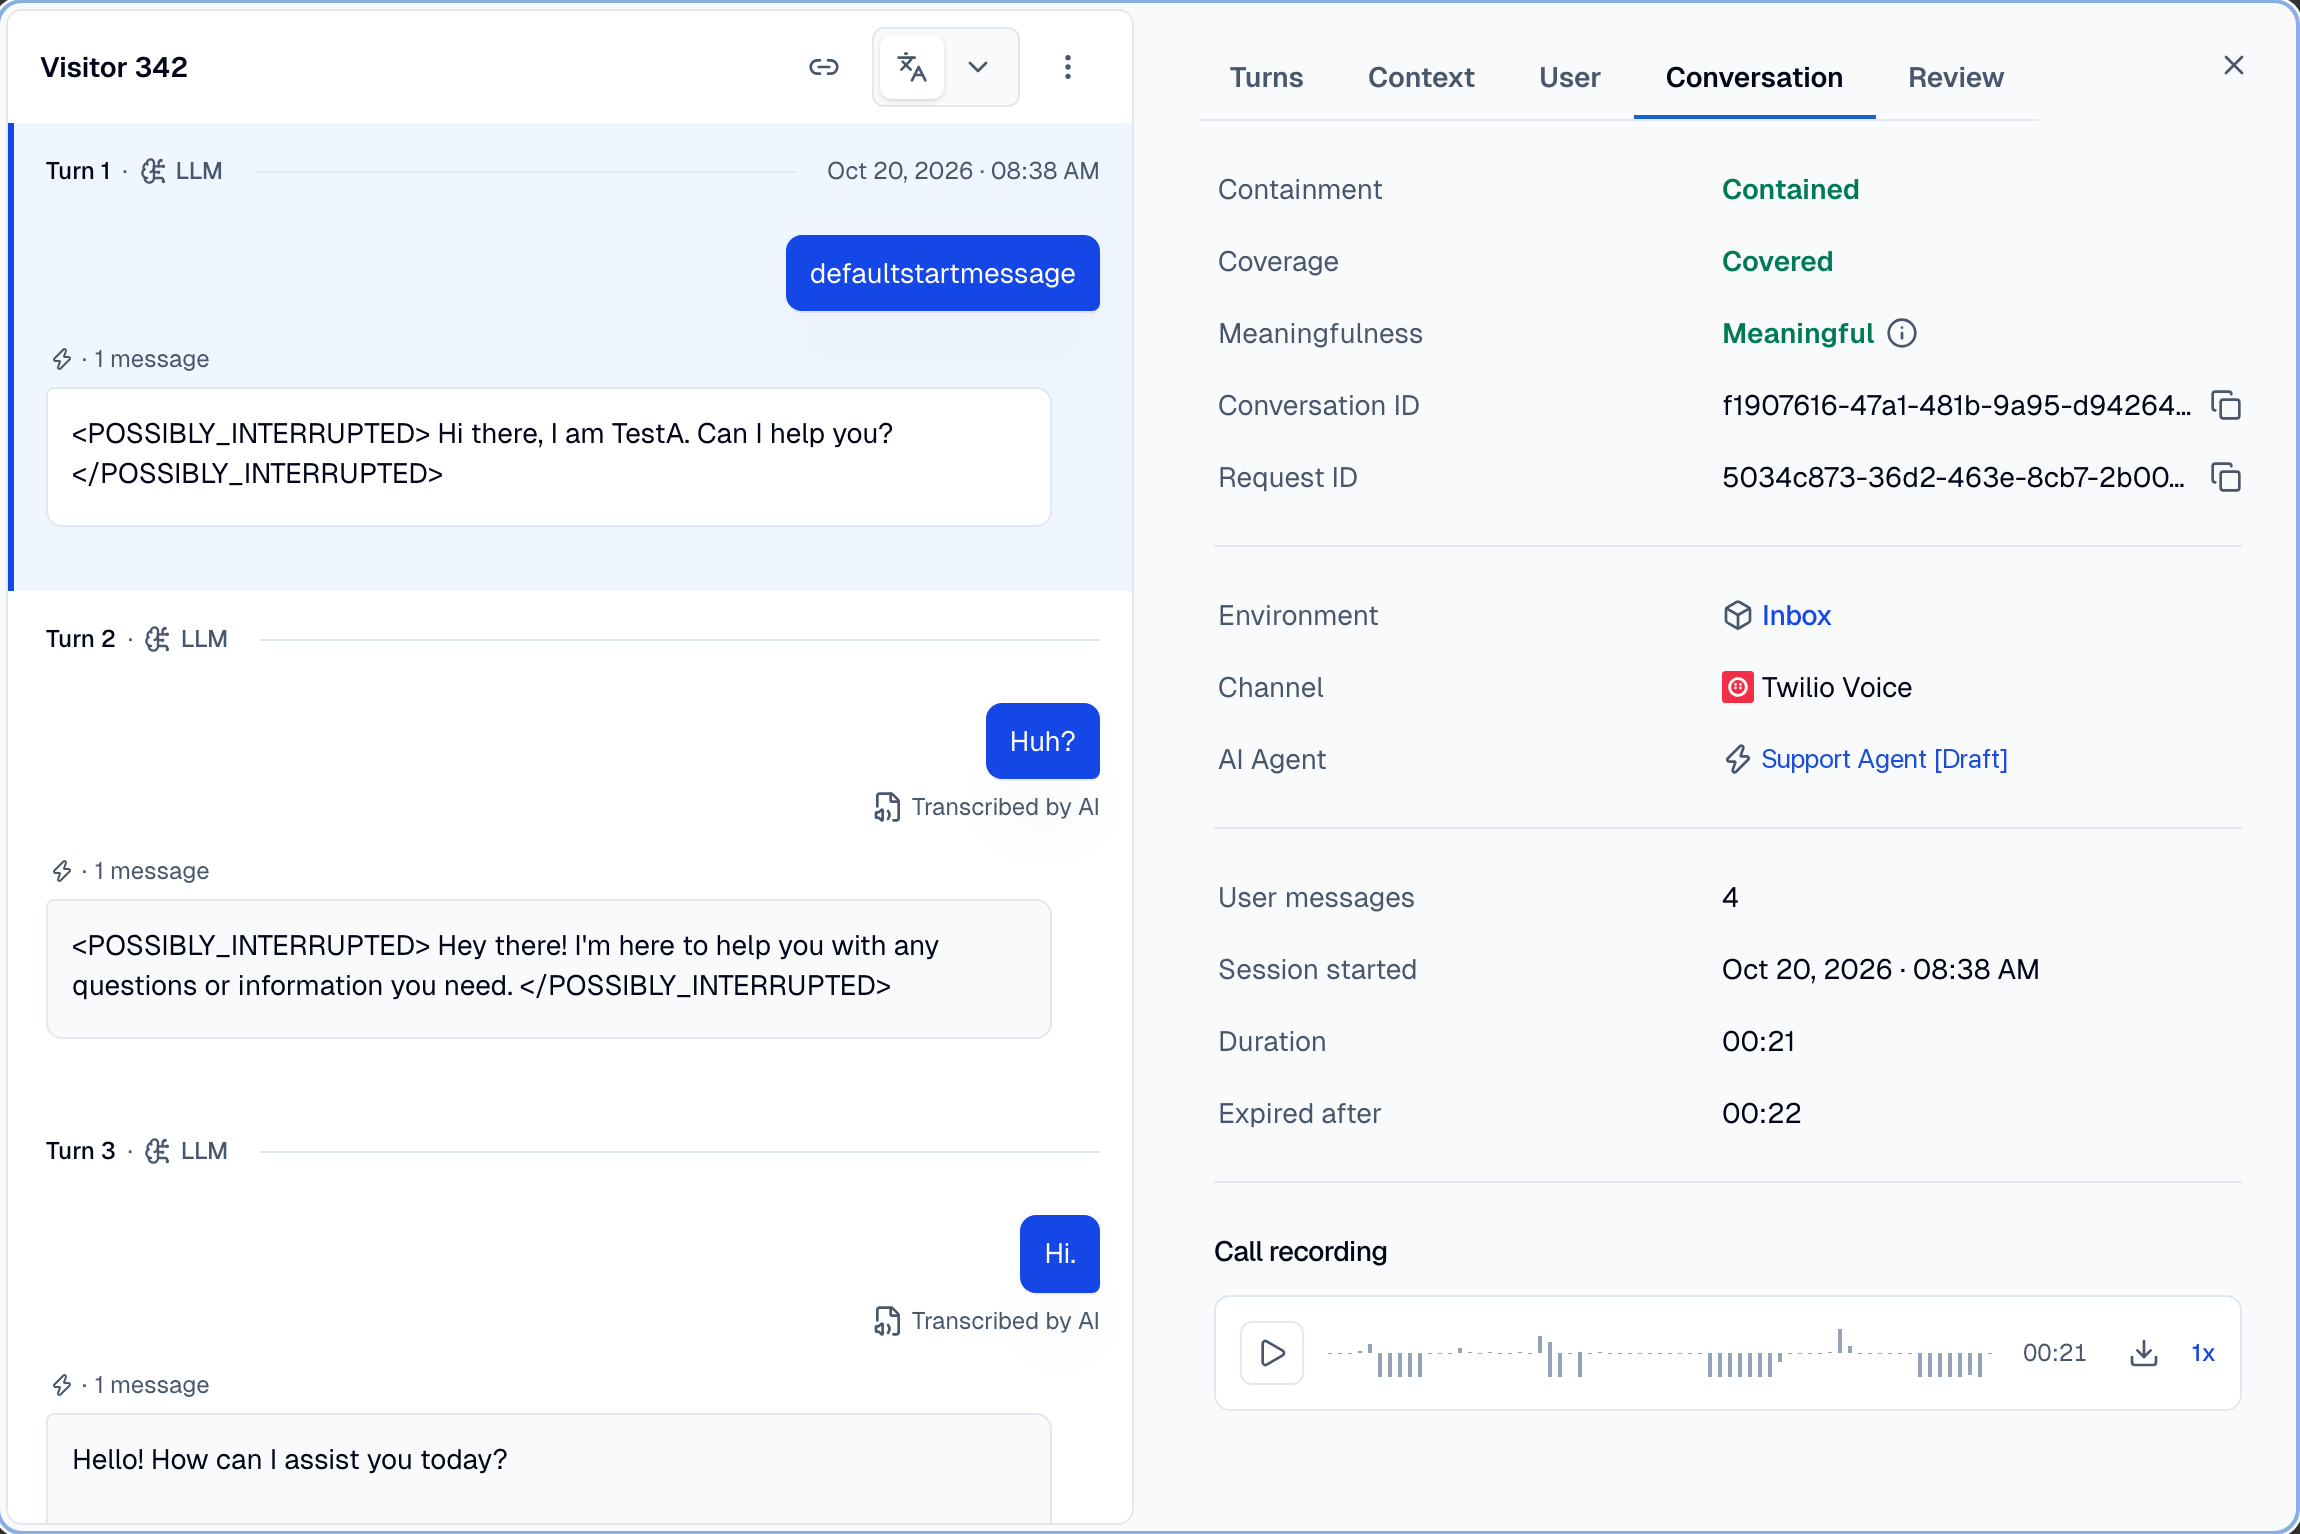Open the User tab

1569,78
